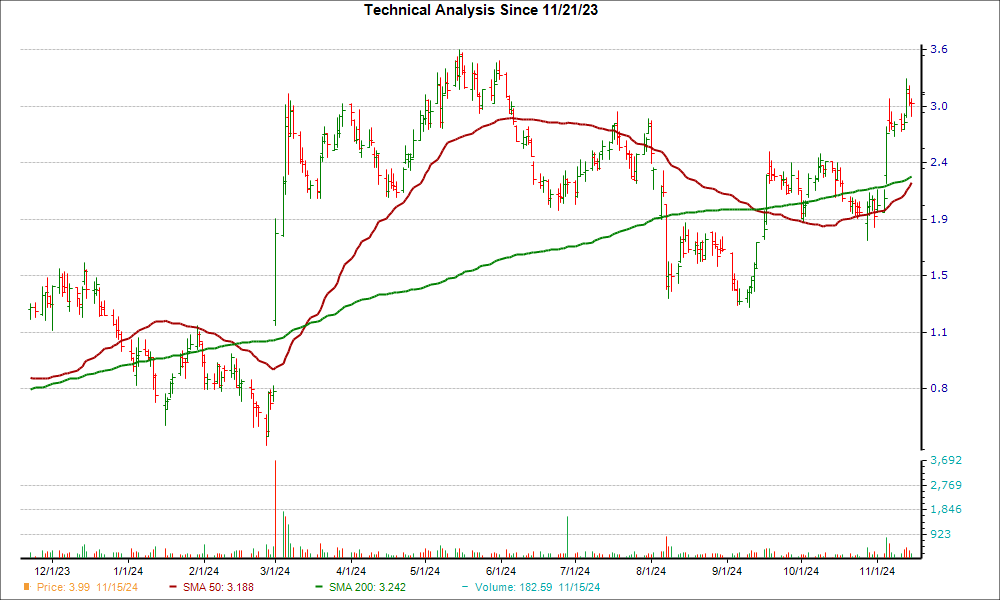Click the 923 volume axis label
1000x600 pixels.
tap(941, 534)
